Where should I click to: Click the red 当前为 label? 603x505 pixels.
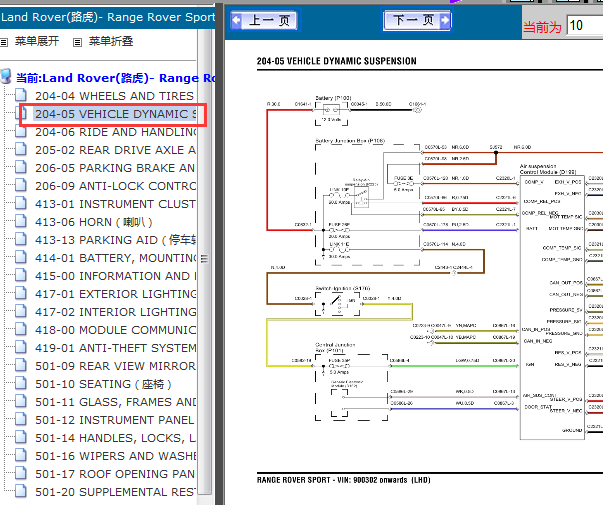pyautogui.click(x=542, y=27)
